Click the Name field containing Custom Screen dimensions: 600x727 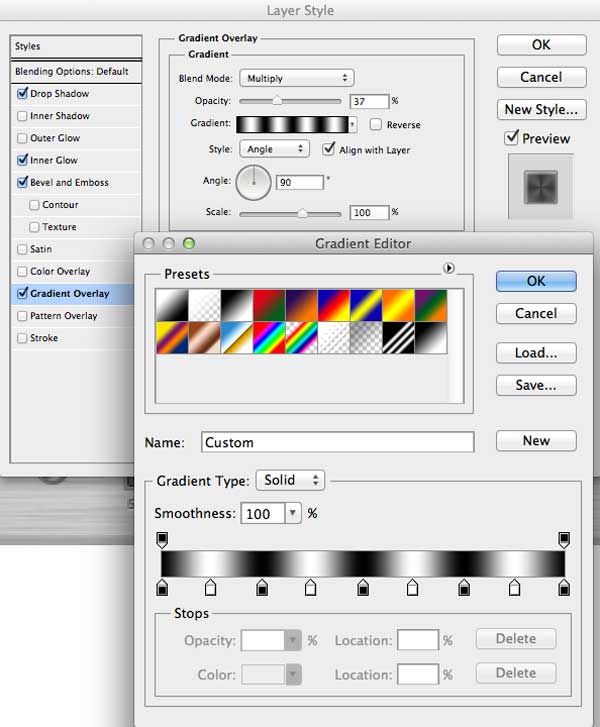click(x=338, y=442)
